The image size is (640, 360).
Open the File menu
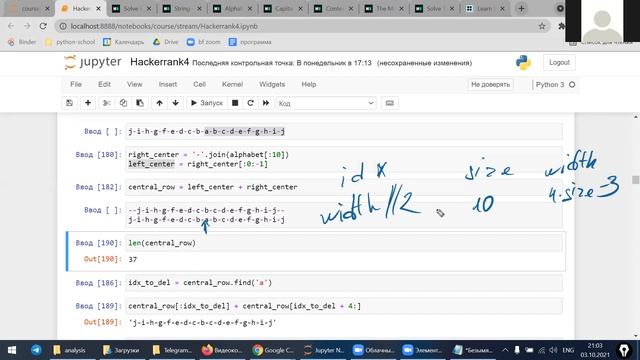pyautogui.click(x=76, y=84)
